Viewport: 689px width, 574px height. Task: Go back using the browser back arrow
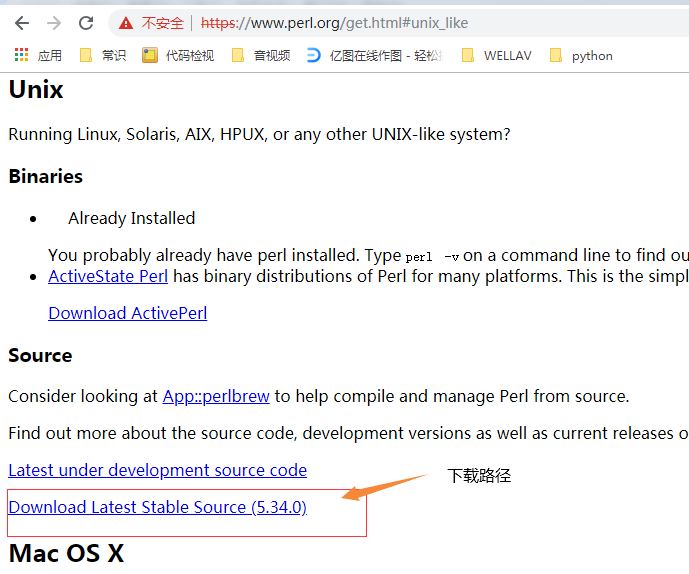tap(22, 23)
